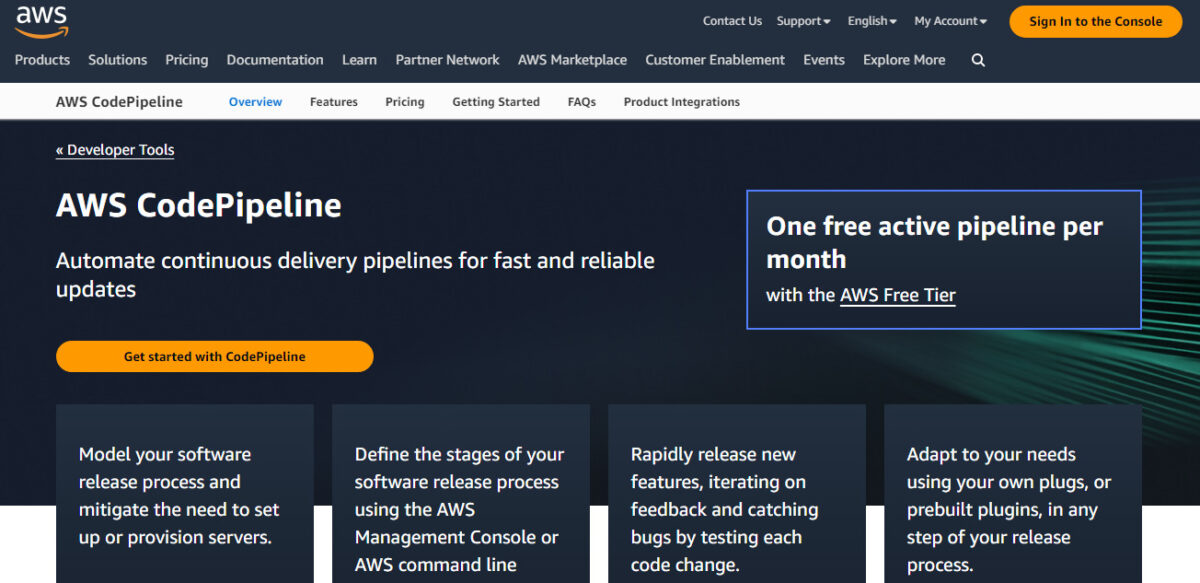The image size is (1200, 583).
Task: Click Sign In to the Console
Action: (x=1095, y=21)
